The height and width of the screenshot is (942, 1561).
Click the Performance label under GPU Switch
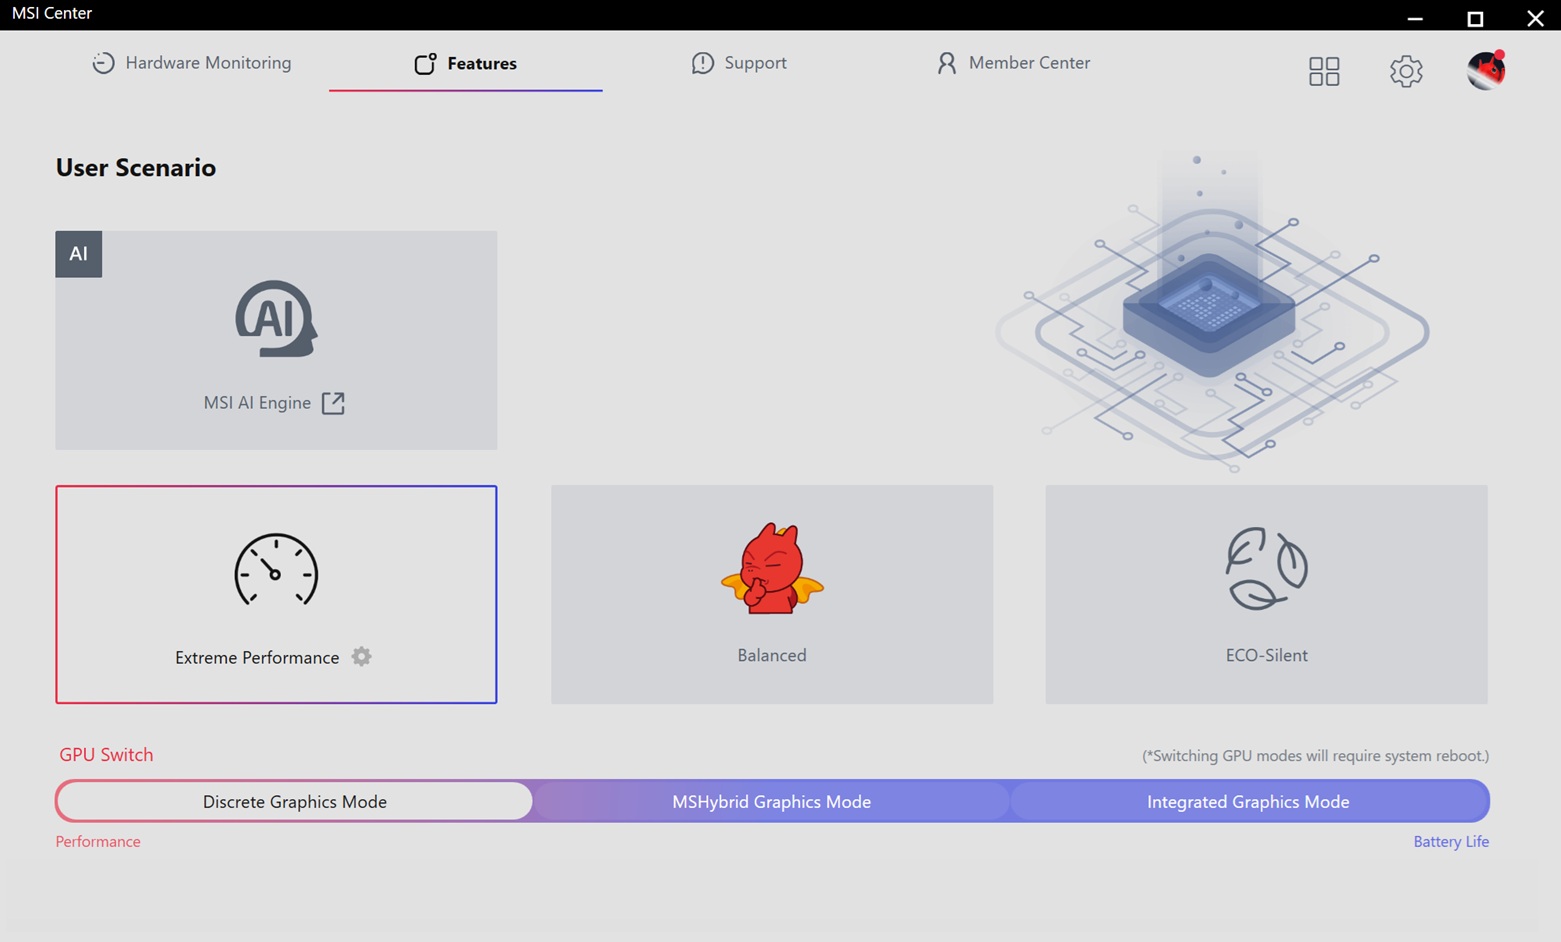[98, 842]
